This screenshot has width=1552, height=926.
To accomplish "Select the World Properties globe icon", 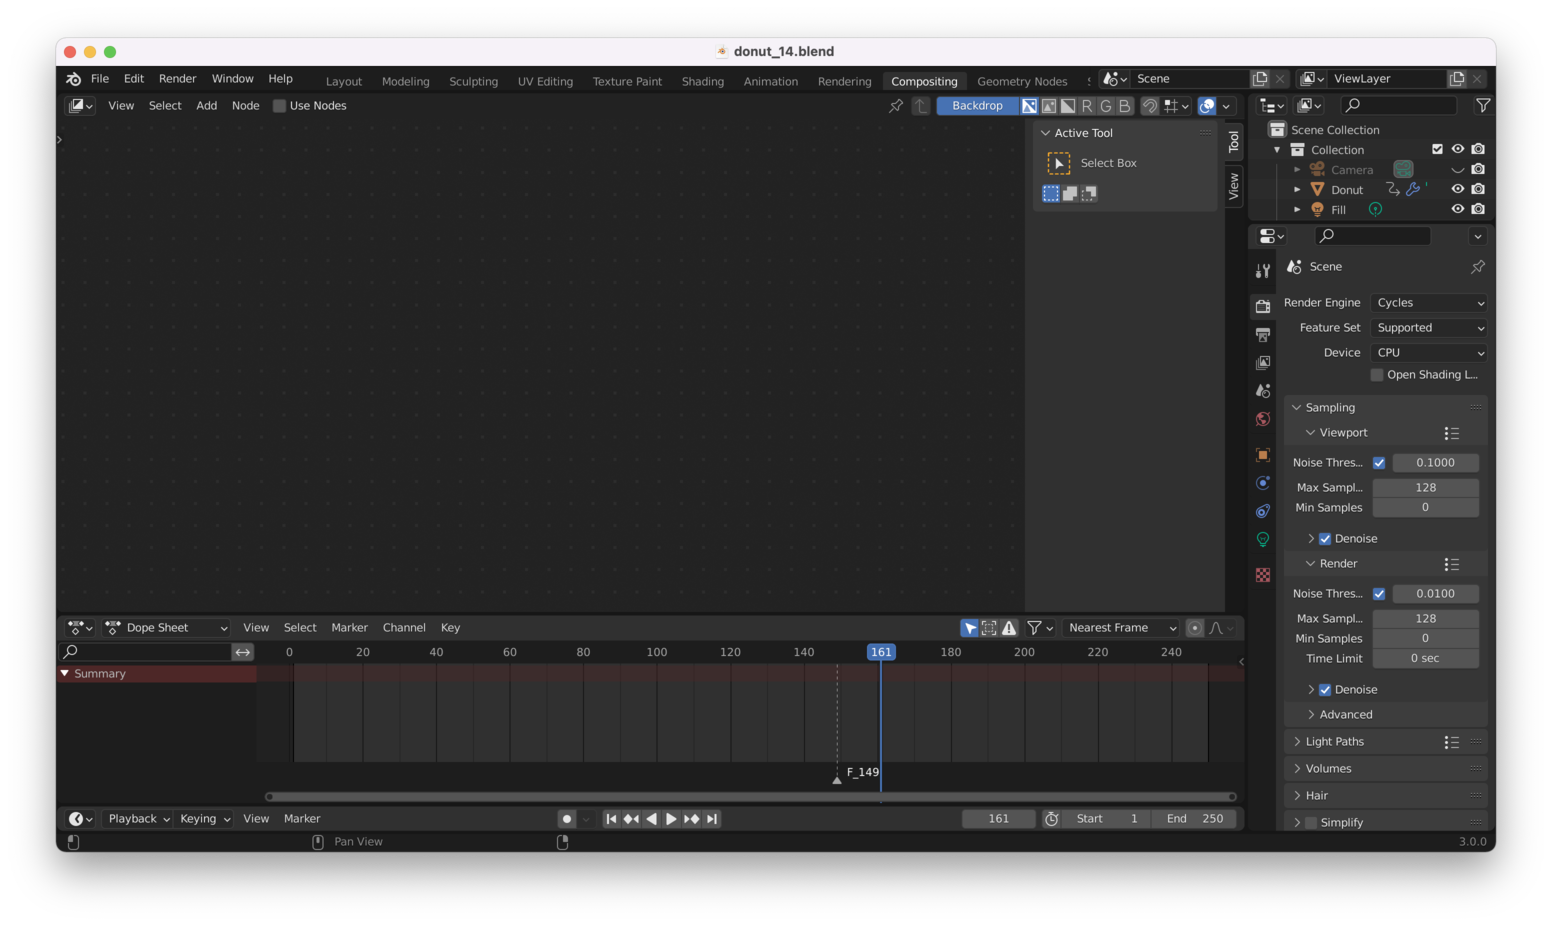I will (1262, 418).
